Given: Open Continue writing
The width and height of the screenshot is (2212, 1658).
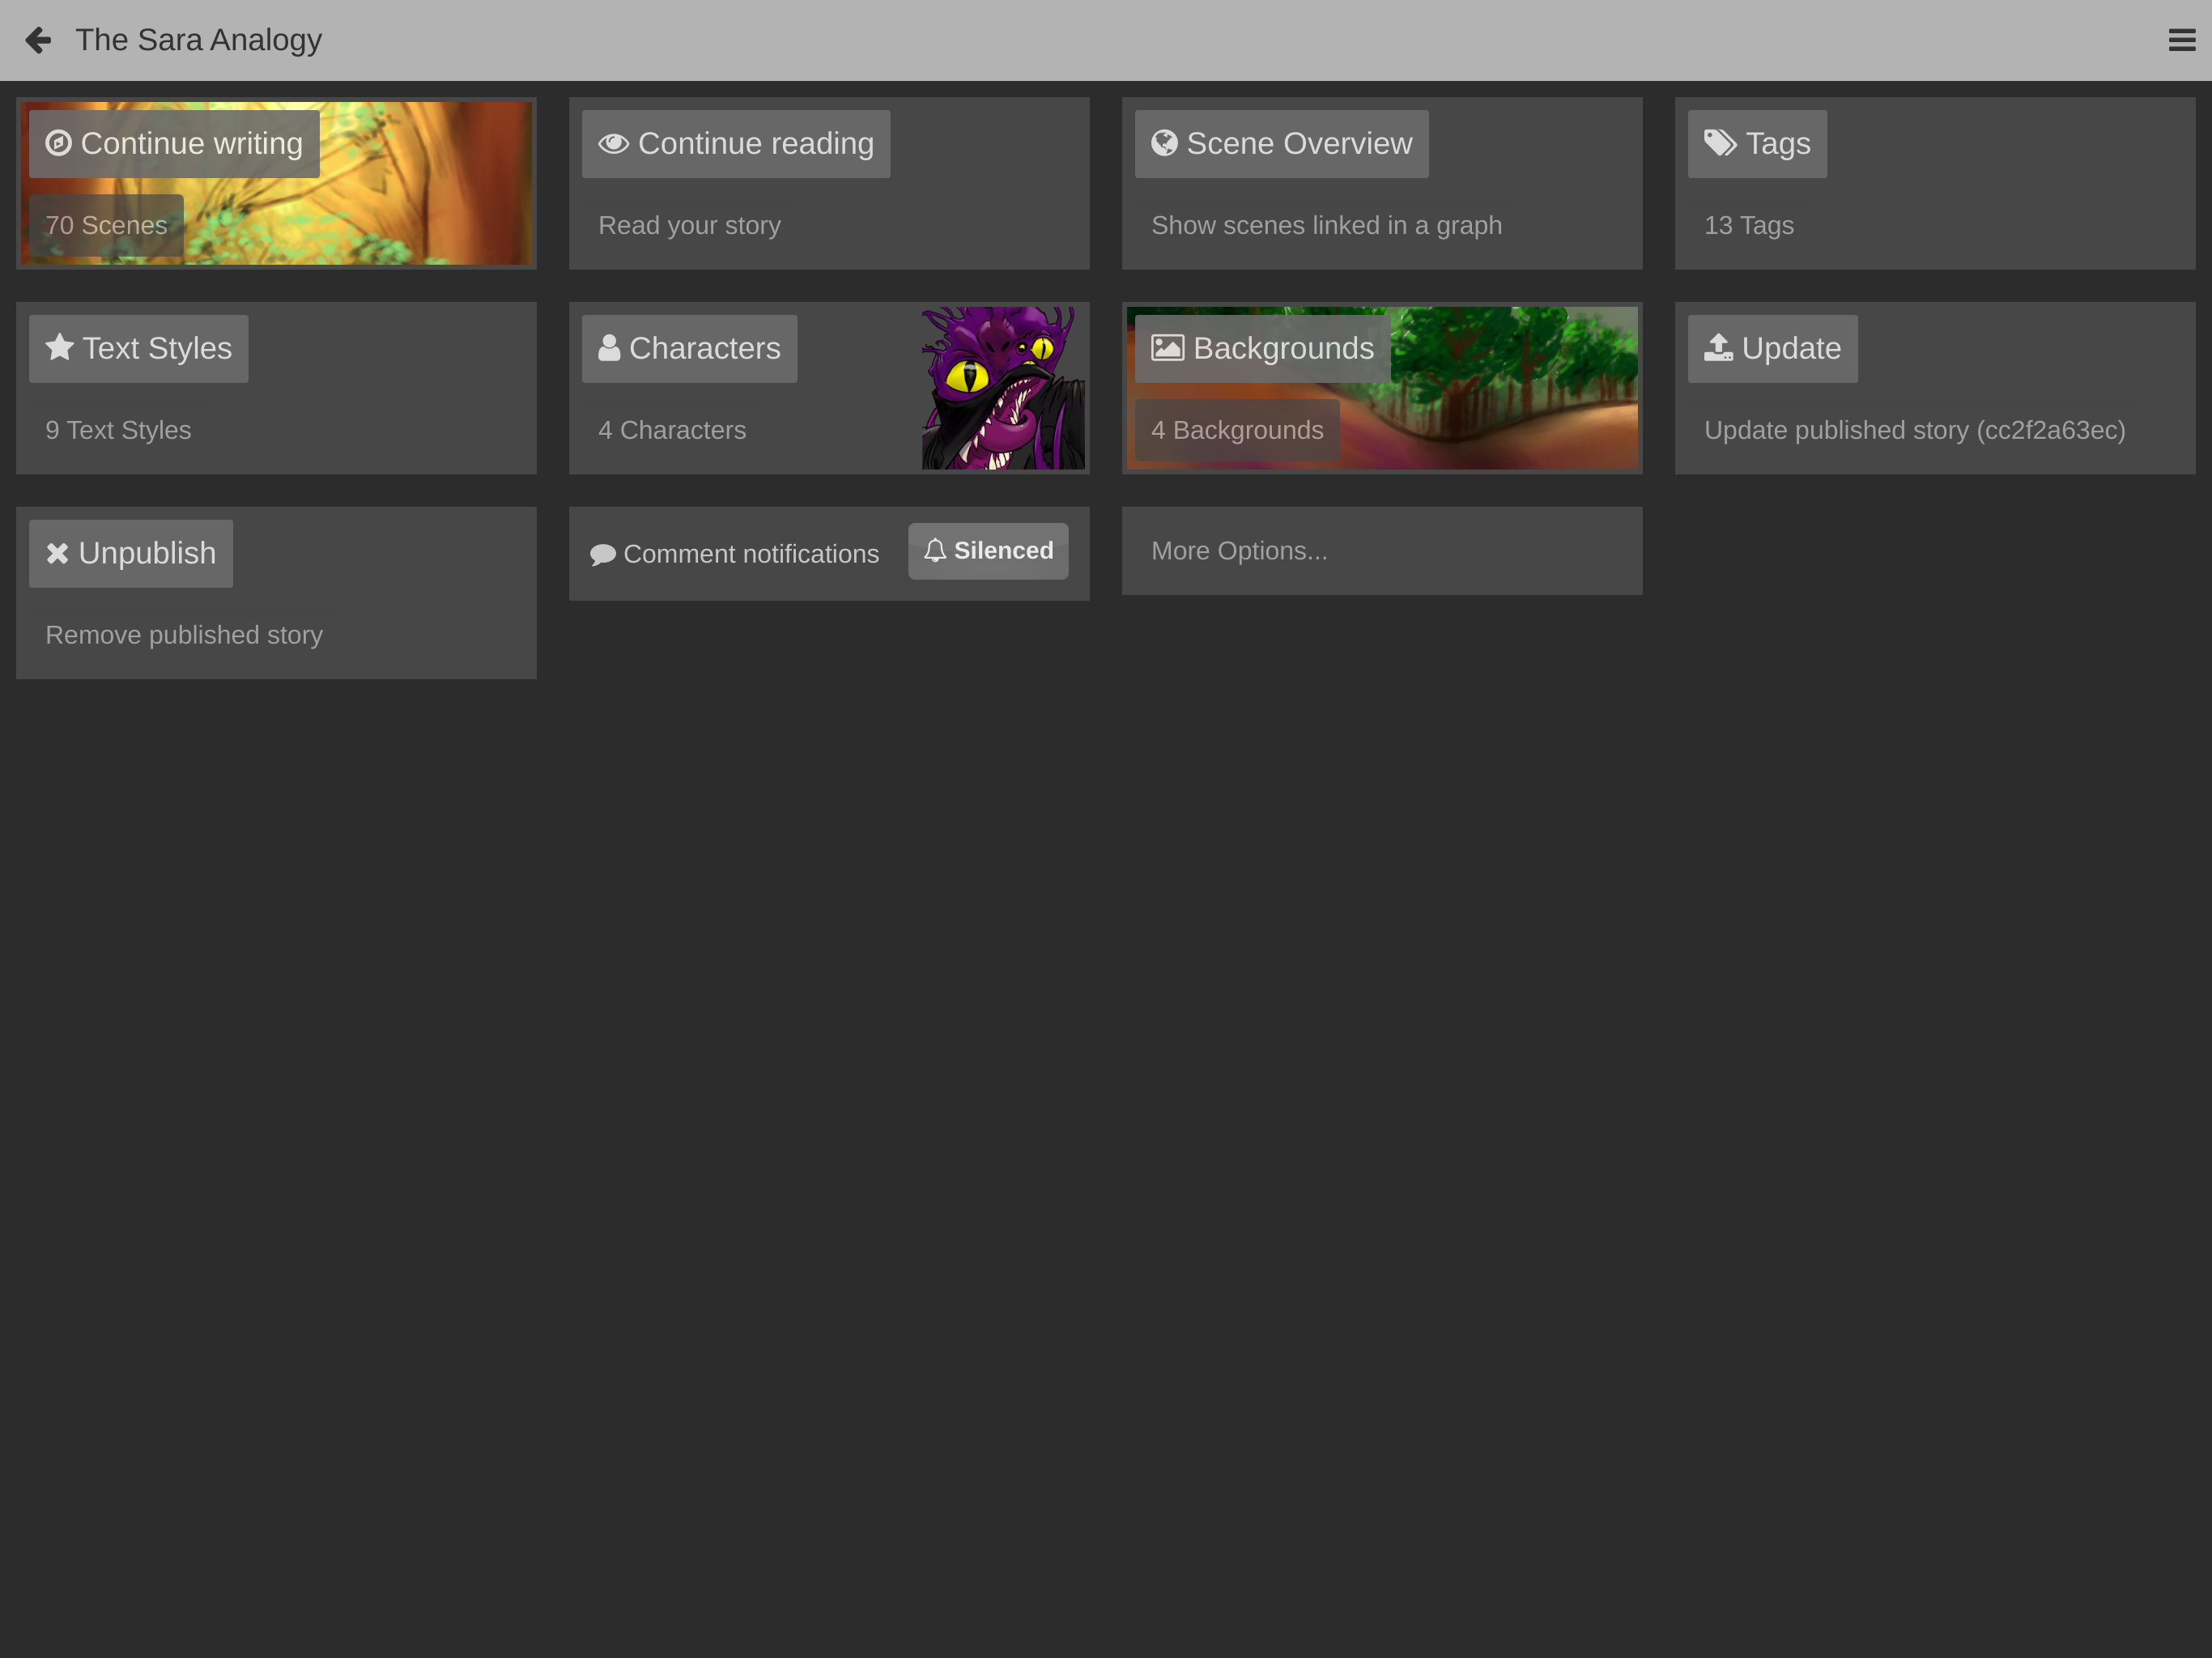Looking at the screenshot, I should click(x=174, y=144).
